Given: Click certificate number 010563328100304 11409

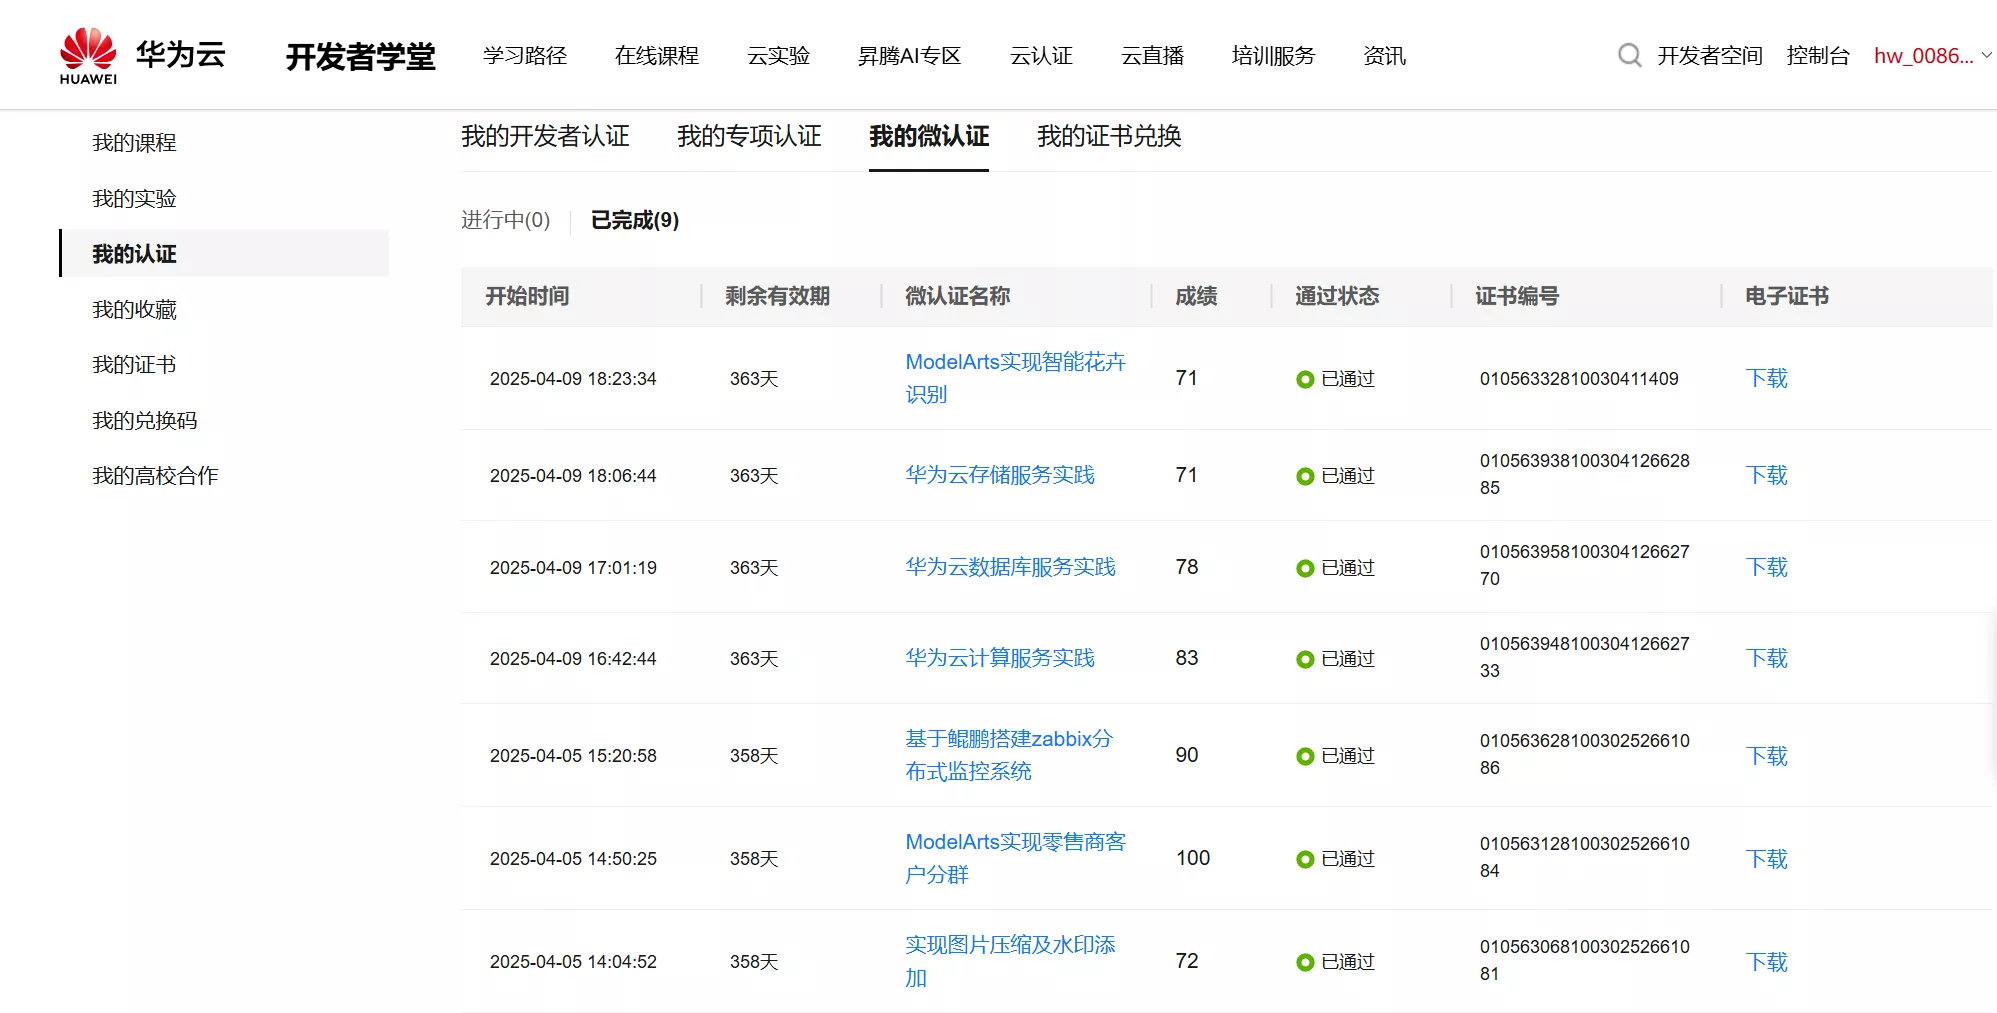Looking at the screenshot, I should pos(1579,379).
